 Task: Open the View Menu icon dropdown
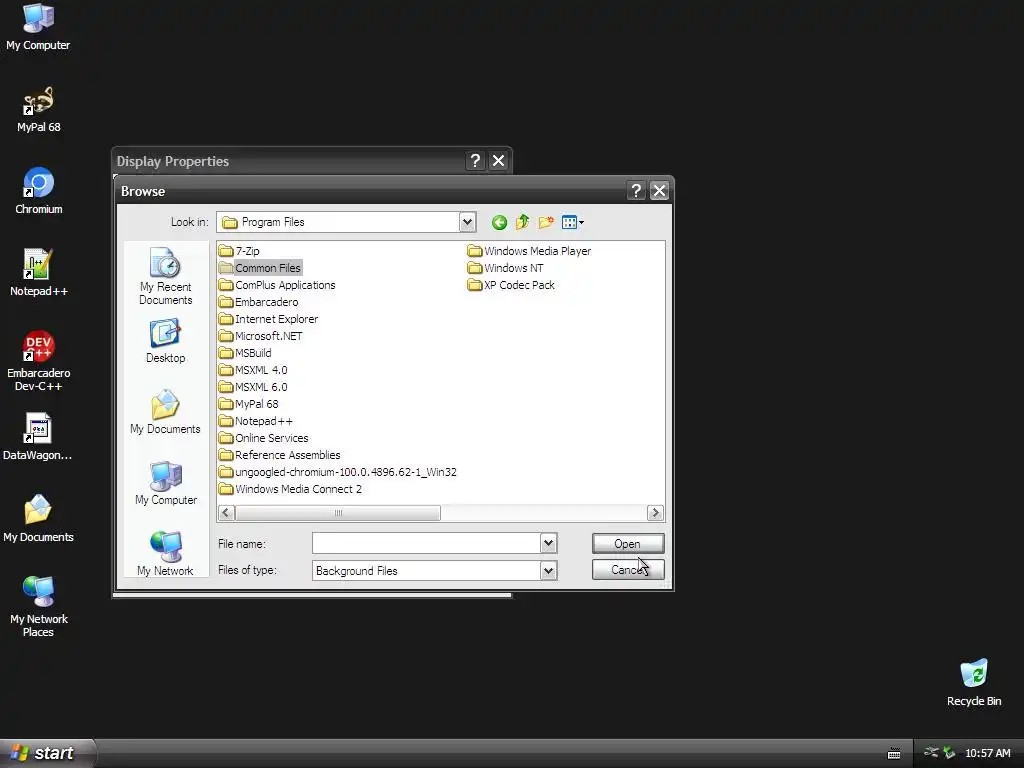pos(573,223)
